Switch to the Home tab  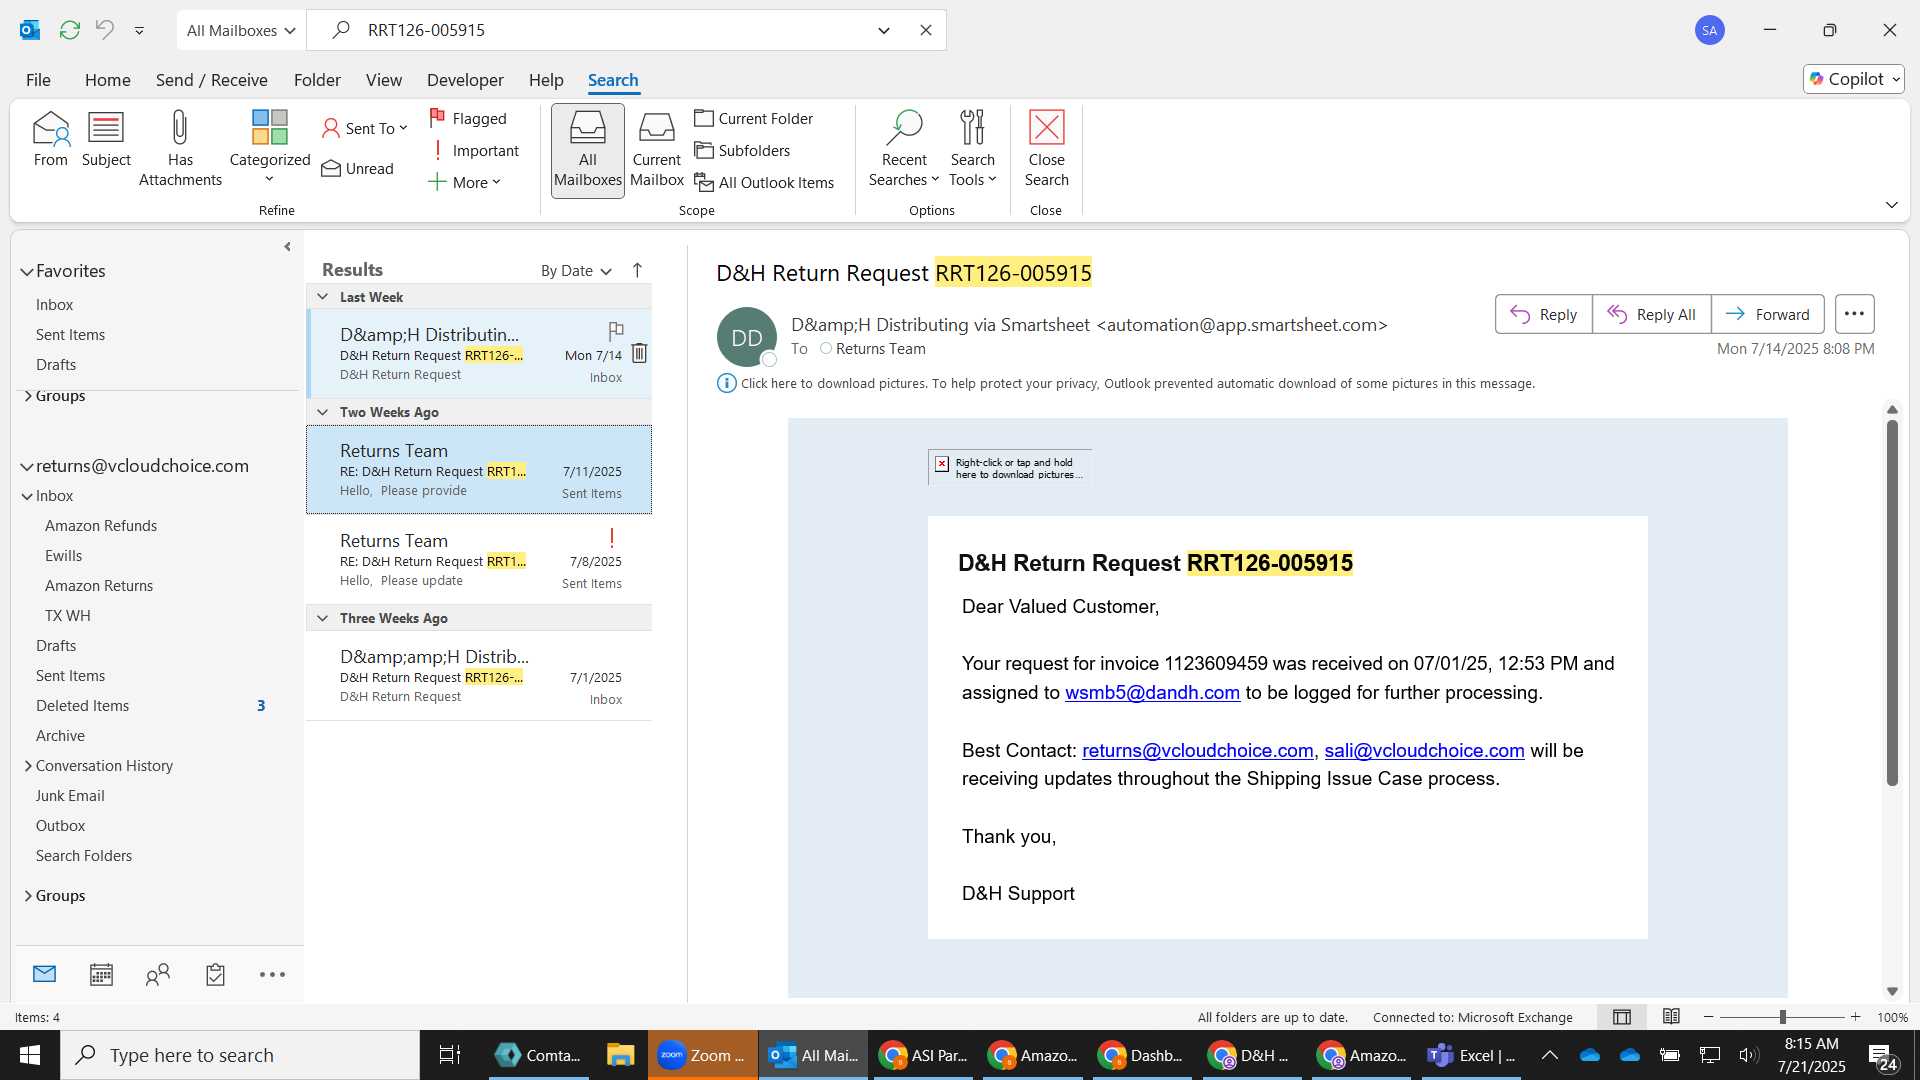pos(107,80)
